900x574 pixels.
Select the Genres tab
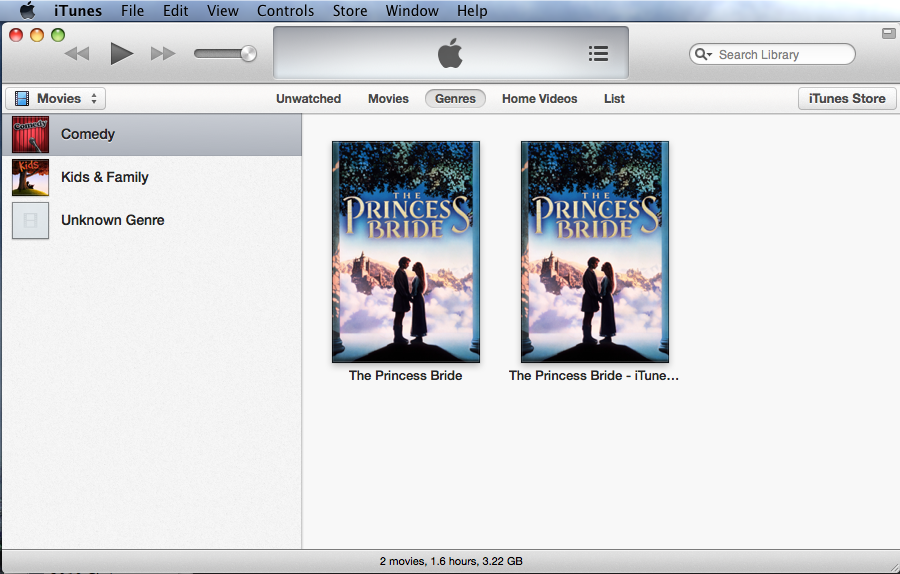pyautogui.click(x=455, y=99)
